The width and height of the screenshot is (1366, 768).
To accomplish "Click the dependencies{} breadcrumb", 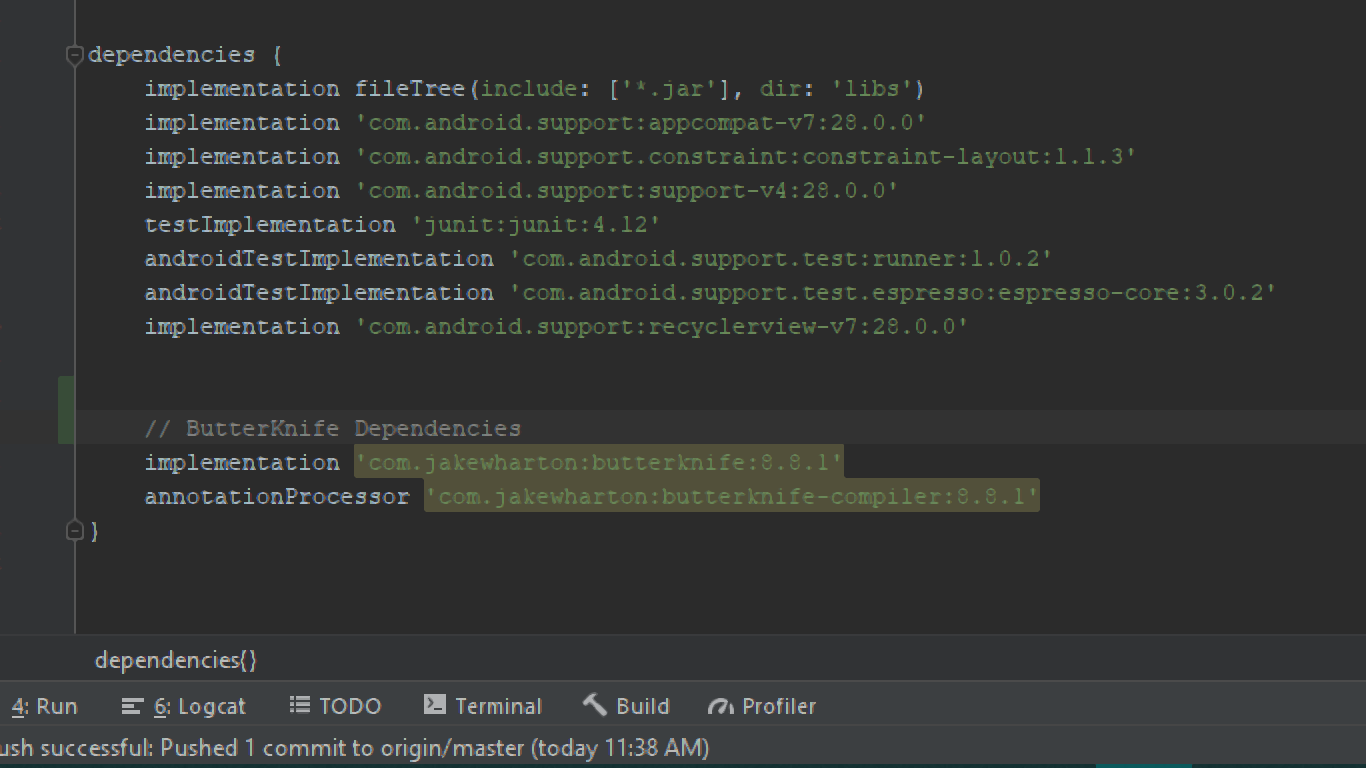I will coord(176,660).
